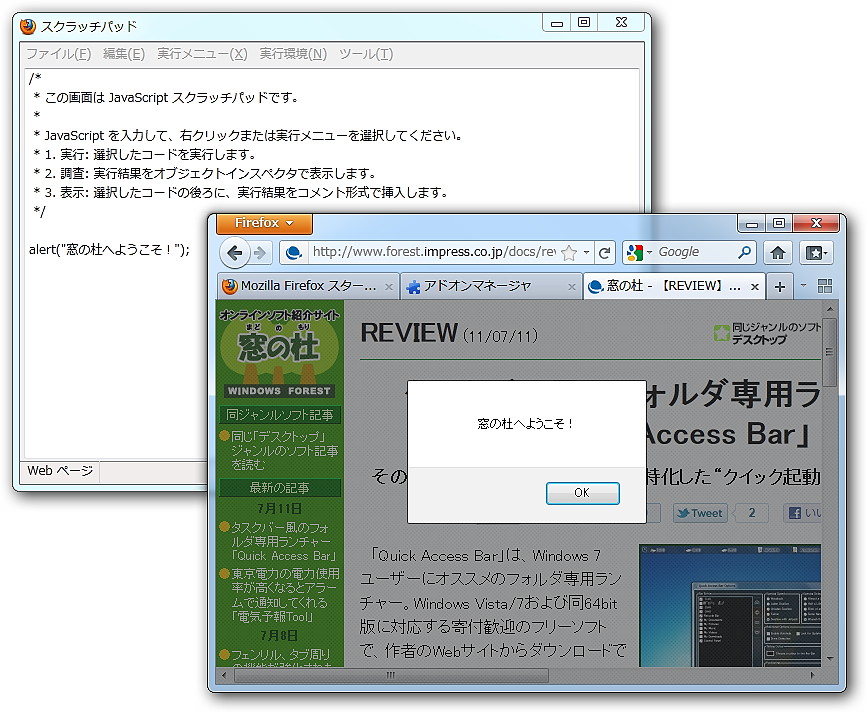This screenshot has height=713, width=867.
Task: Click the Tweet button on the article
Action: [699, 512]
